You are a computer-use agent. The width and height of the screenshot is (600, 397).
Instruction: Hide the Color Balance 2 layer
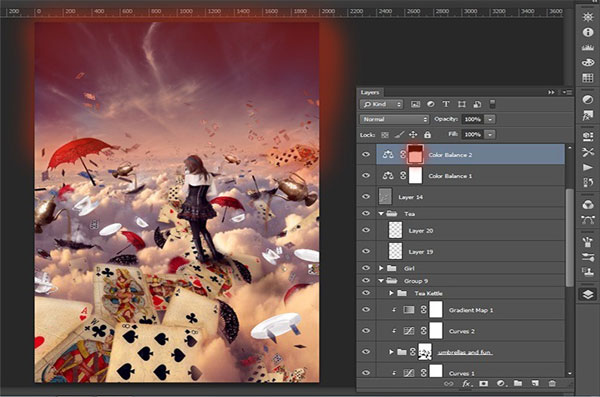366,155
